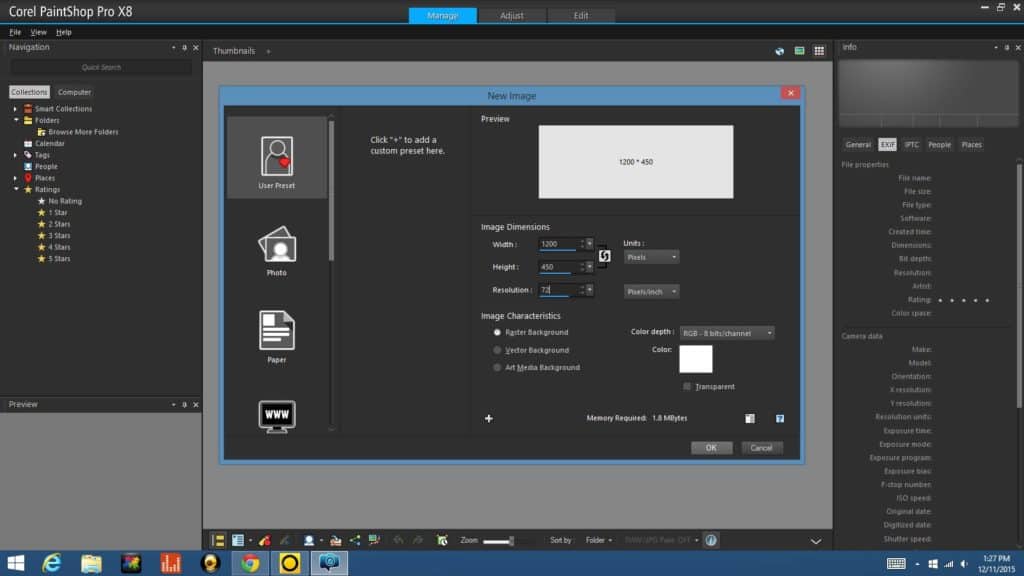Select the User Preset category icon
Viewport: 1024px width, 576px height.
[x=276, y=158]
